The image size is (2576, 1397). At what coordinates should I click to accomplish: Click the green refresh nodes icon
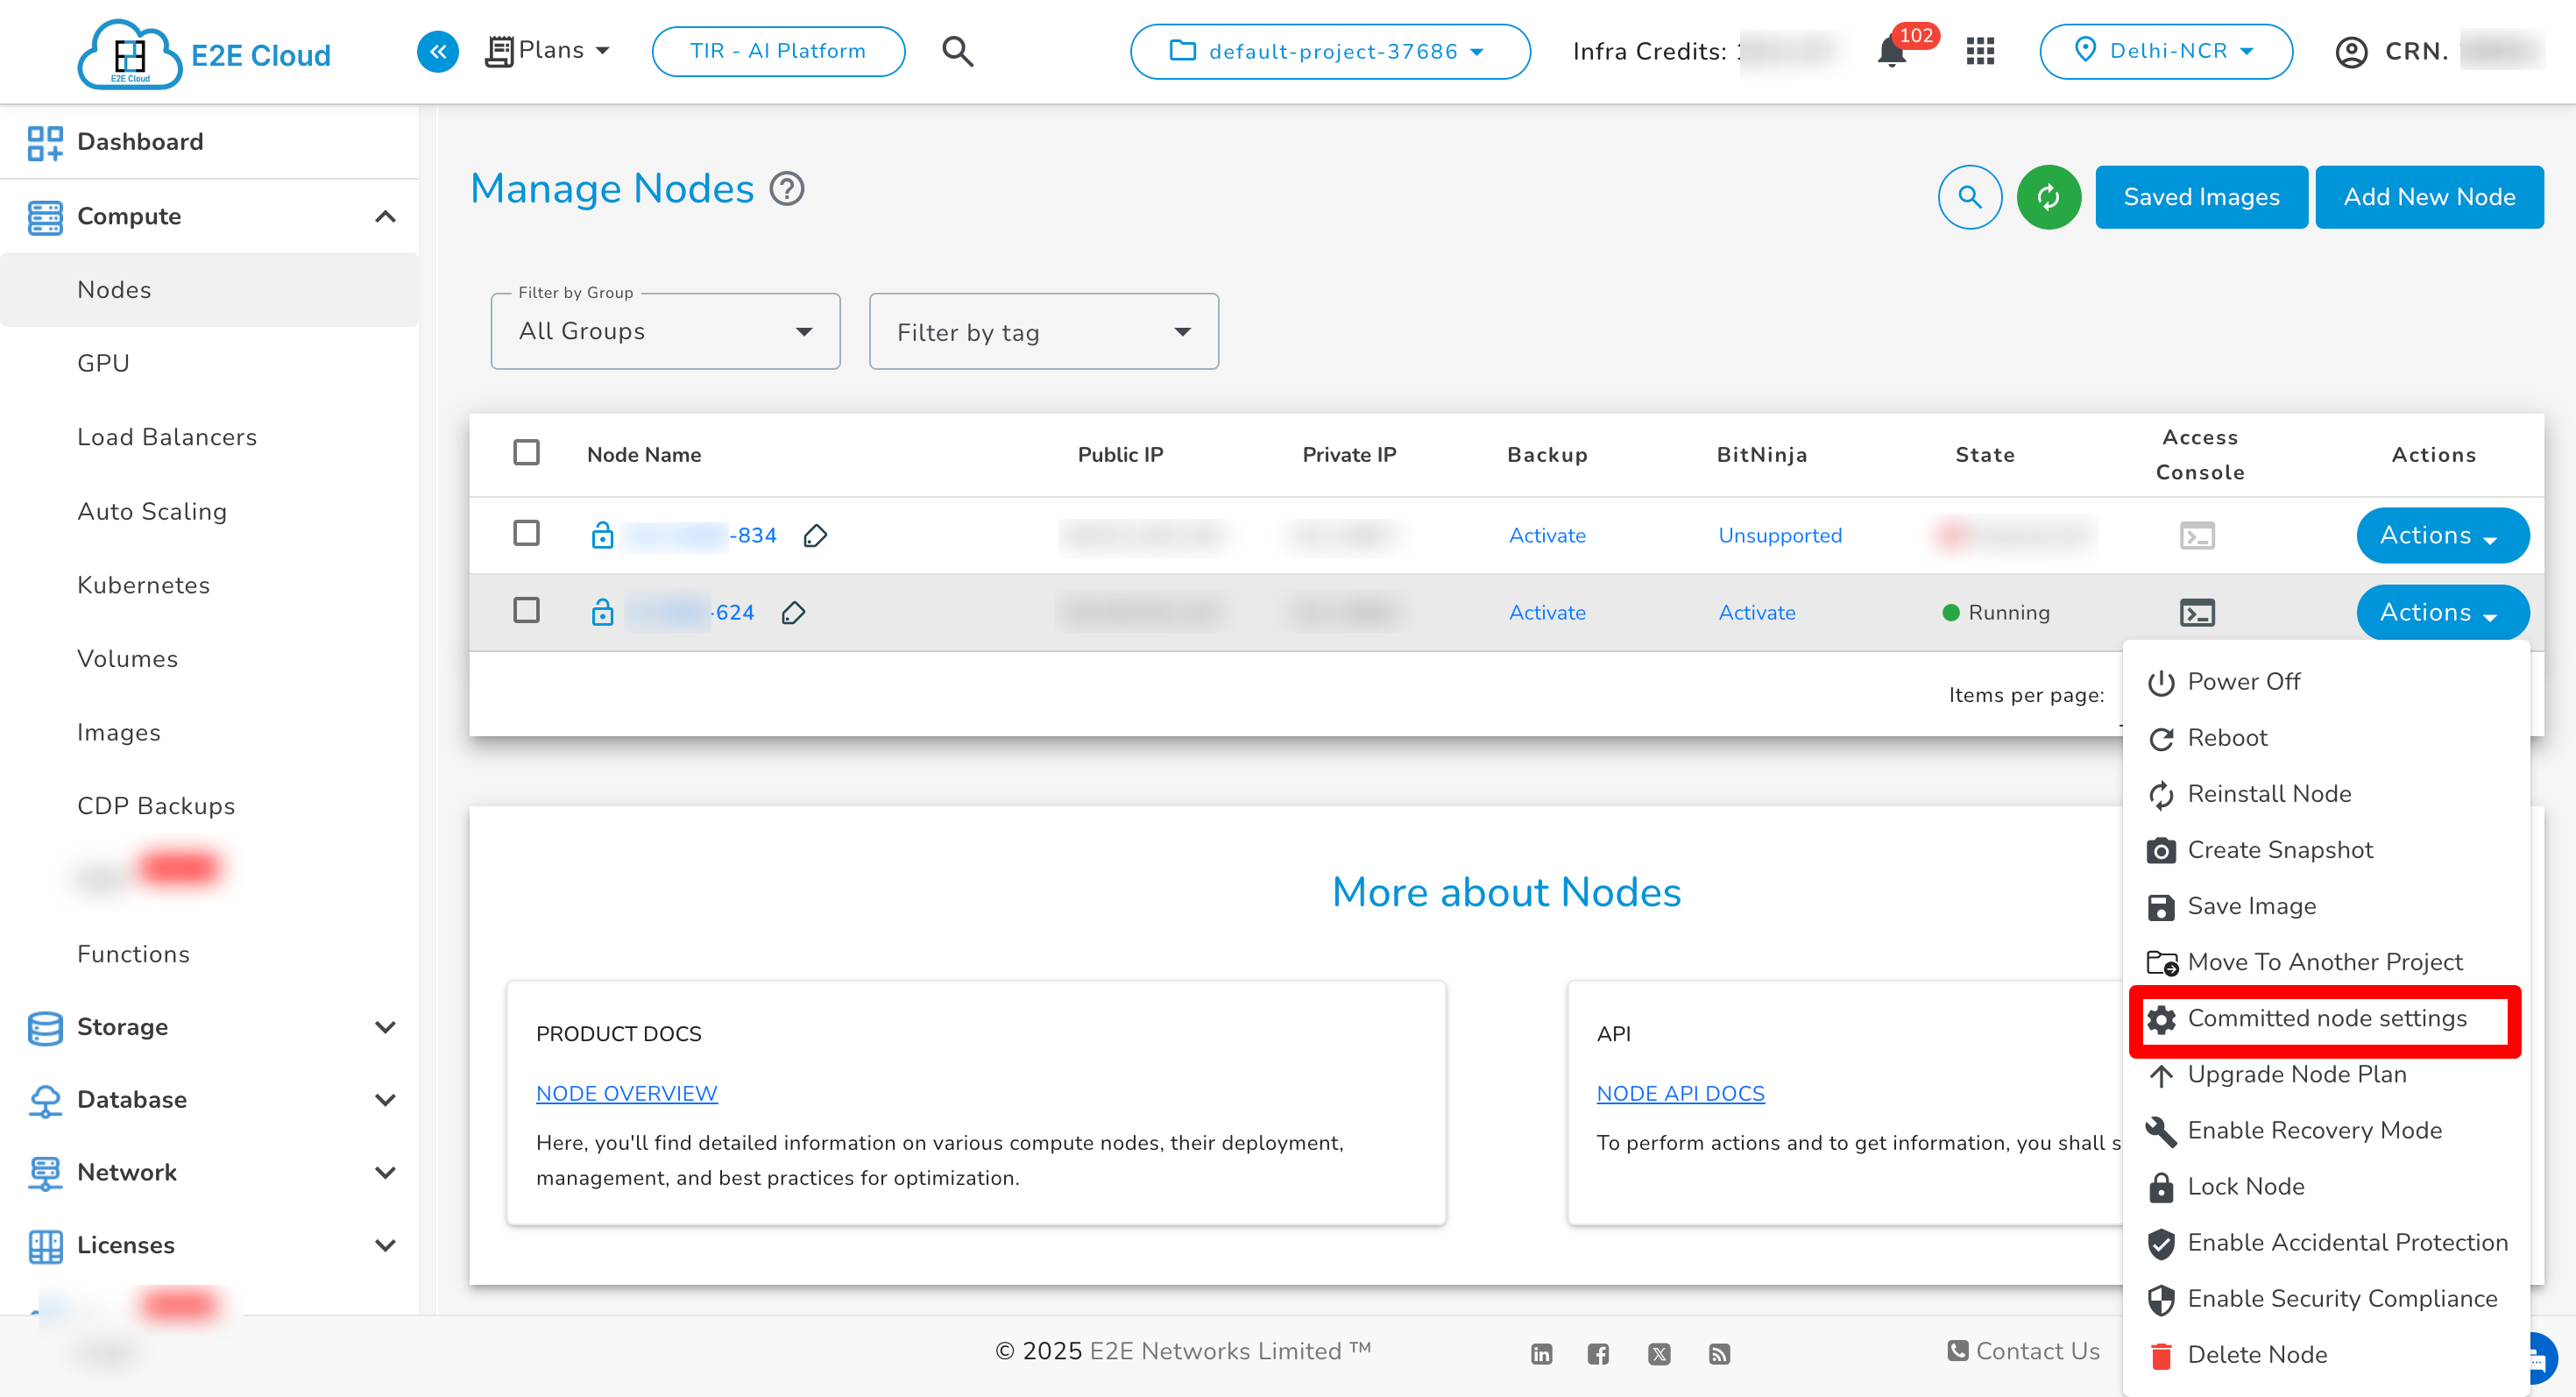tap(2049, 197)
